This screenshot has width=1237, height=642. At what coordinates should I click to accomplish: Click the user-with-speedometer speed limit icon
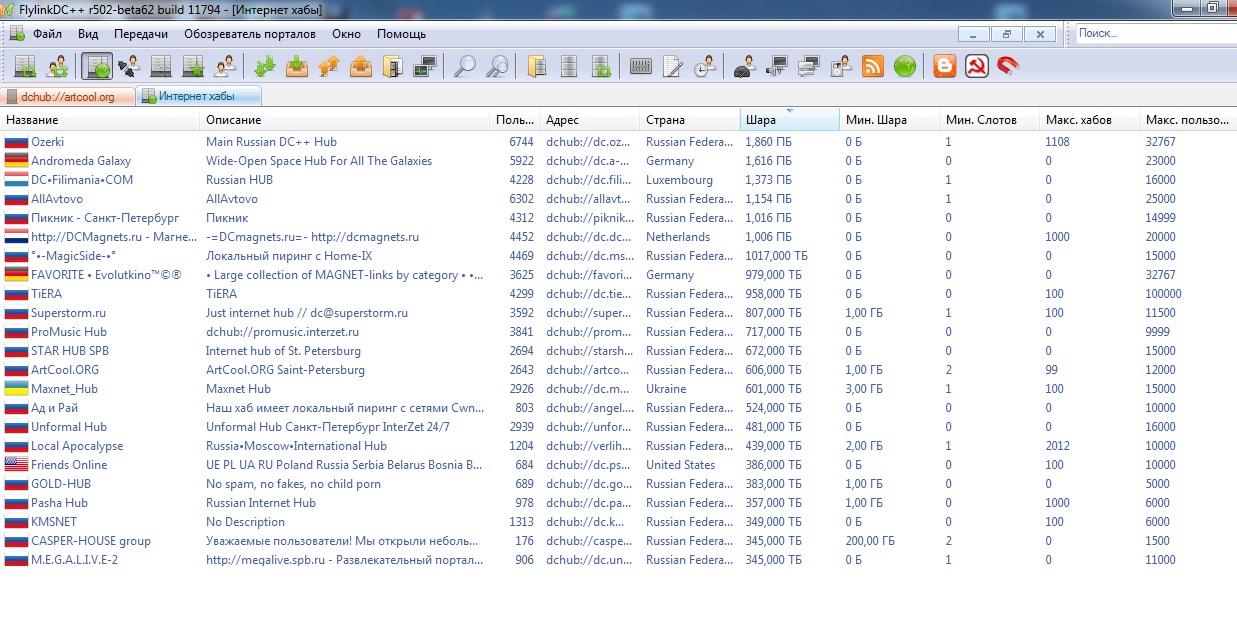[x=745, y=67]
